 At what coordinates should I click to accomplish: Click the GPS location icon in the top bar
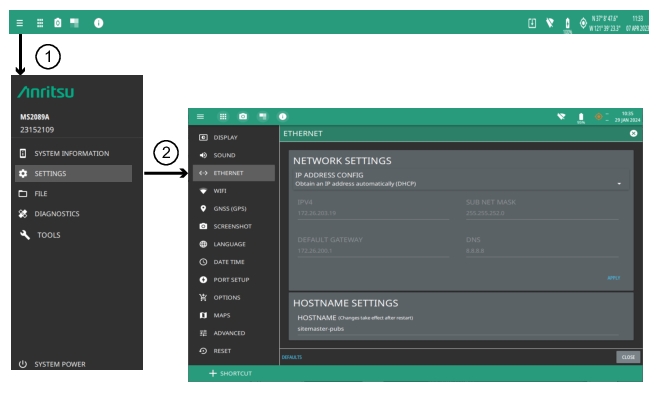pyautogui.click(x=583, y=23)
